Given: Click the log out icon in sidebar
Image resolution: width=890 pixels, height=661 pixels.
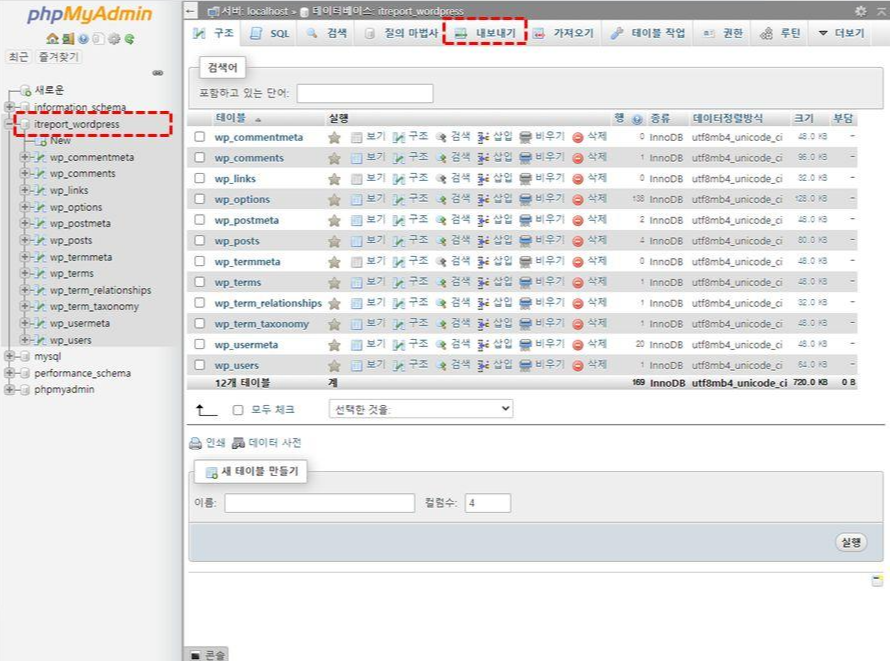Looking at the screenshot, I should point(68,39).
